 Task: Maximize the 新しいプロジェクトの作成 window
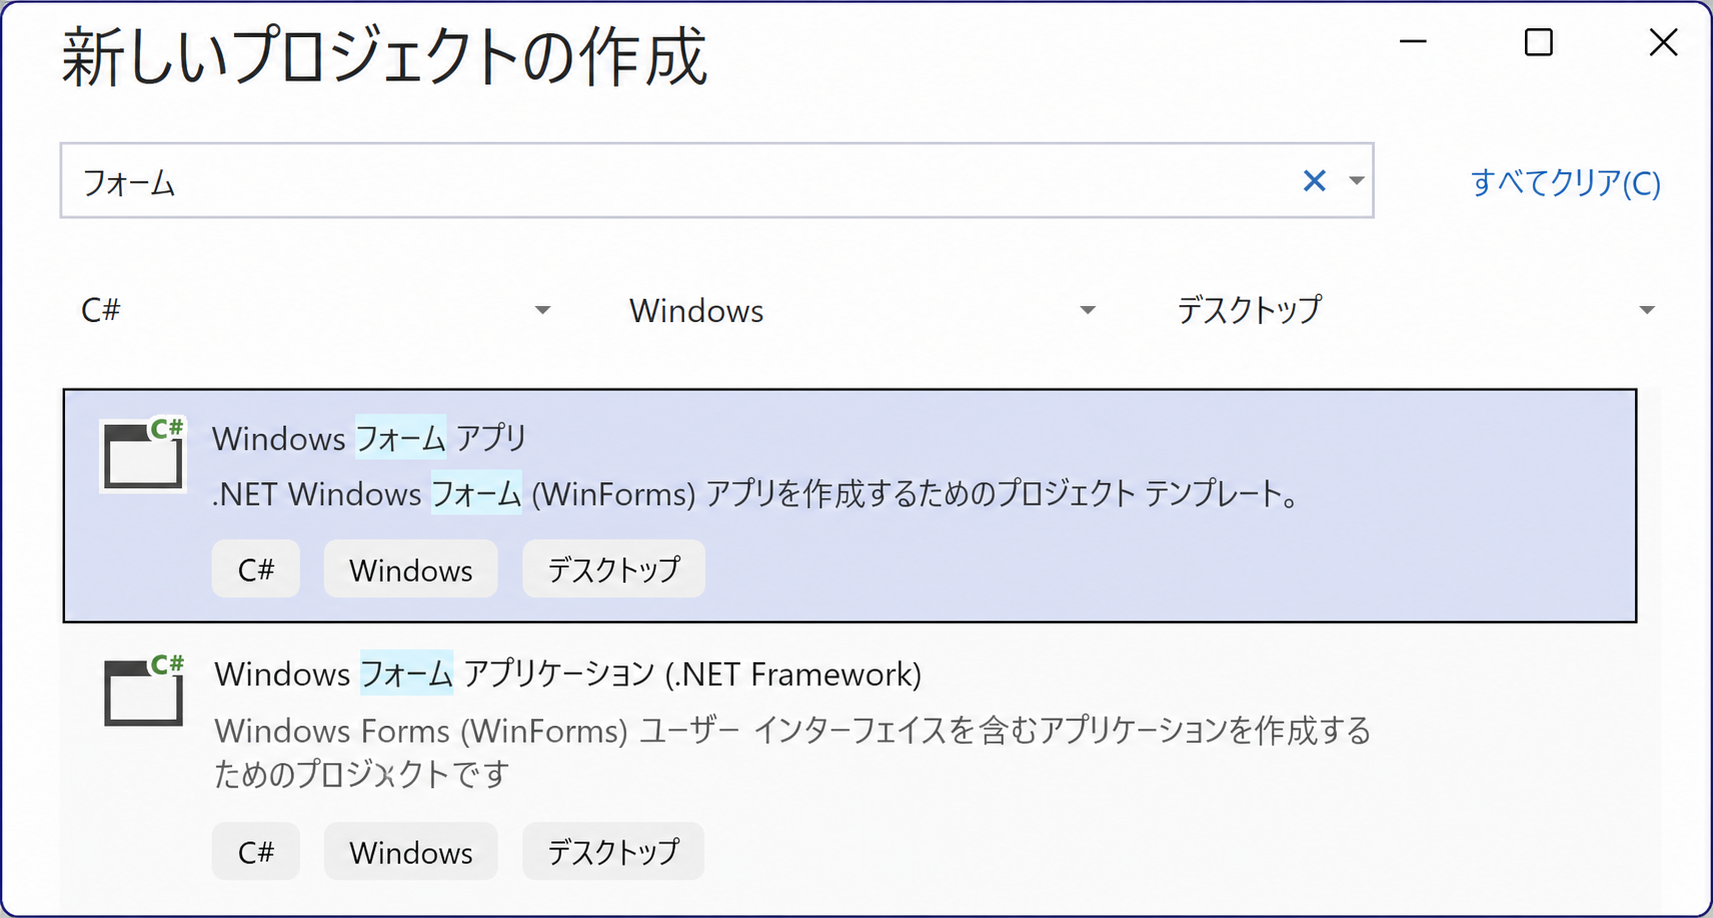[x=1538, y=42]
